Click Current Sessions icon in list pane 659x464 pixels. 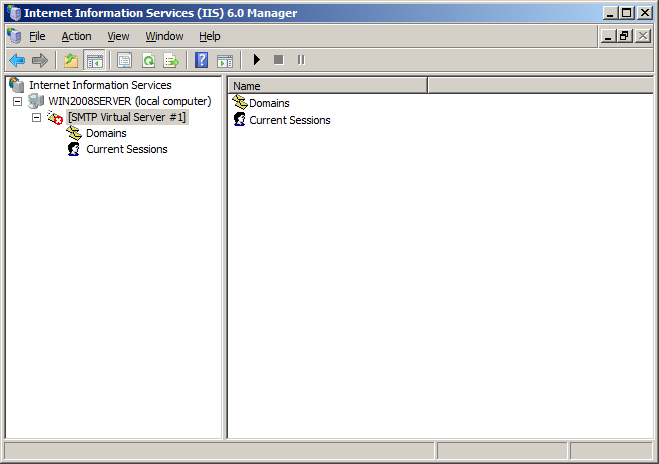tap(240, 120)
